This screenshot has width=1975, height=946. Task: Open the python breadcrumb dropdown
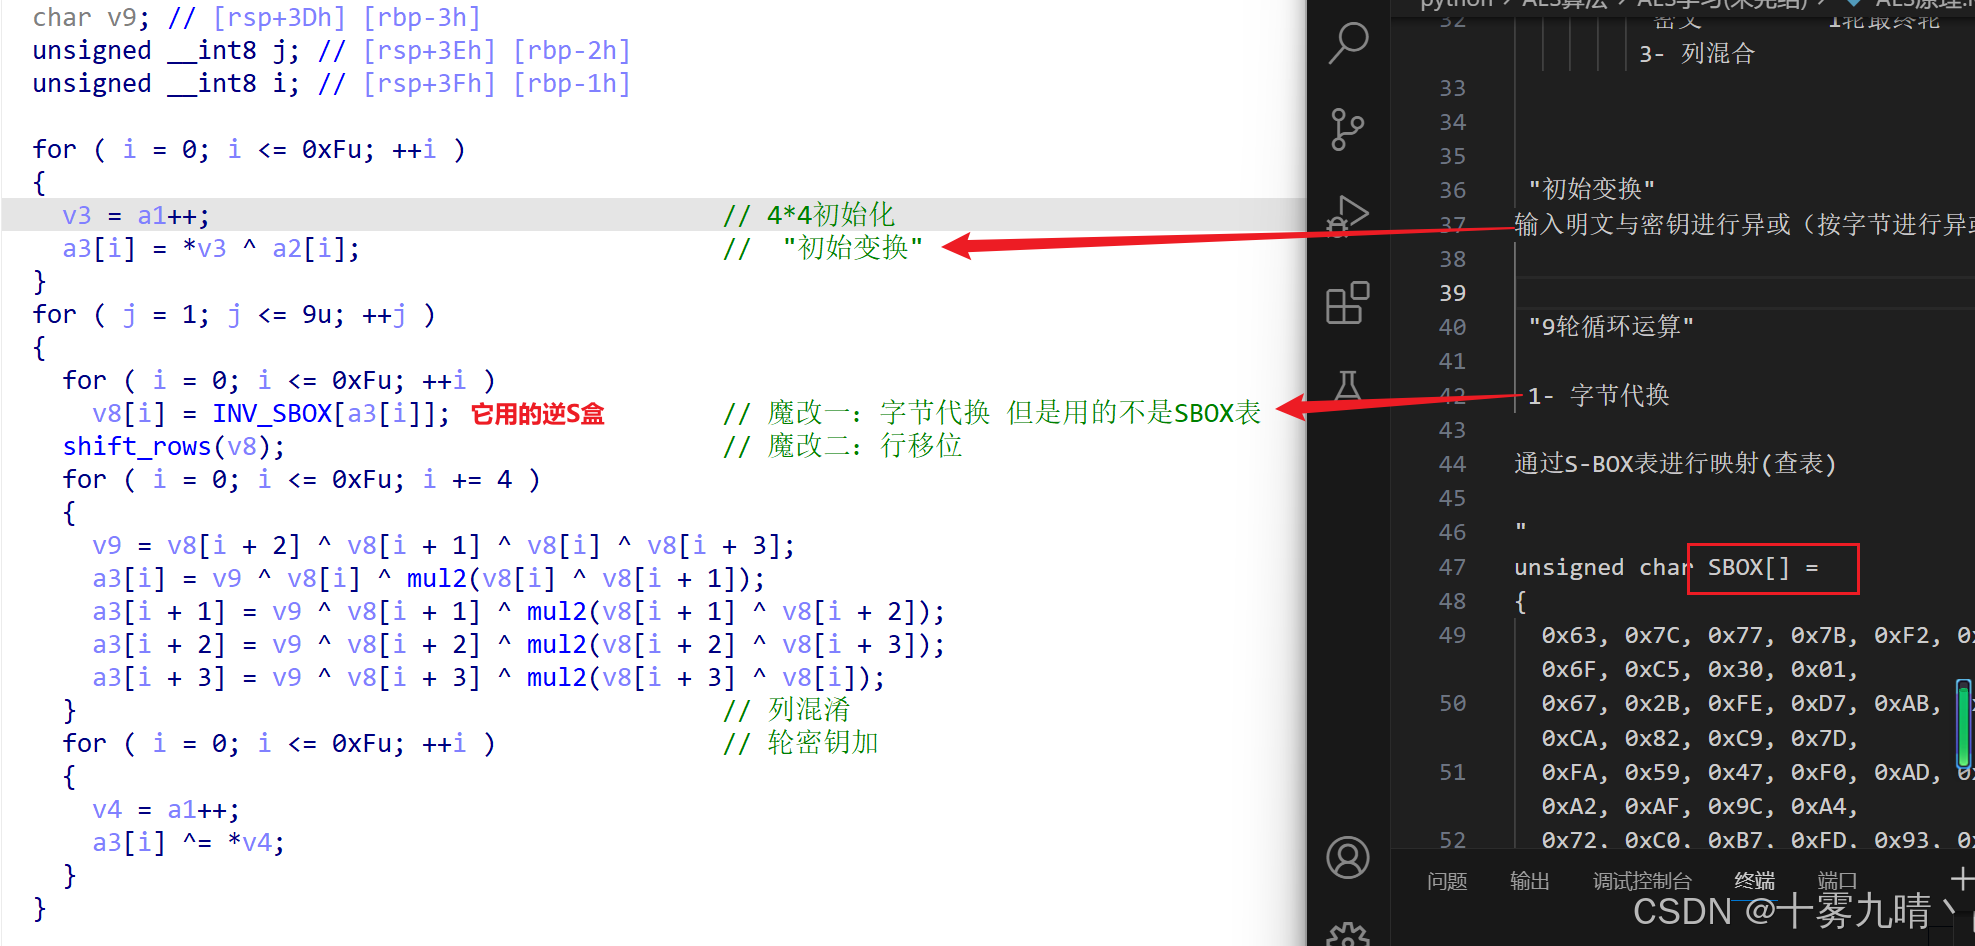[1454, 4]
